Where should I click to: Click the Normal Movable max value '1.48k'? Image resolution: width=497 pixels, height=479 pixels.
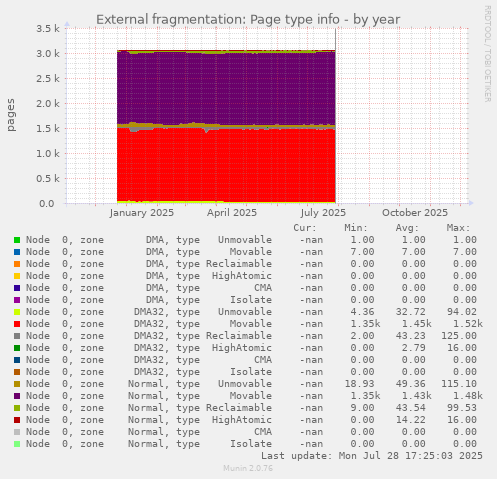(x=468, y=396)
